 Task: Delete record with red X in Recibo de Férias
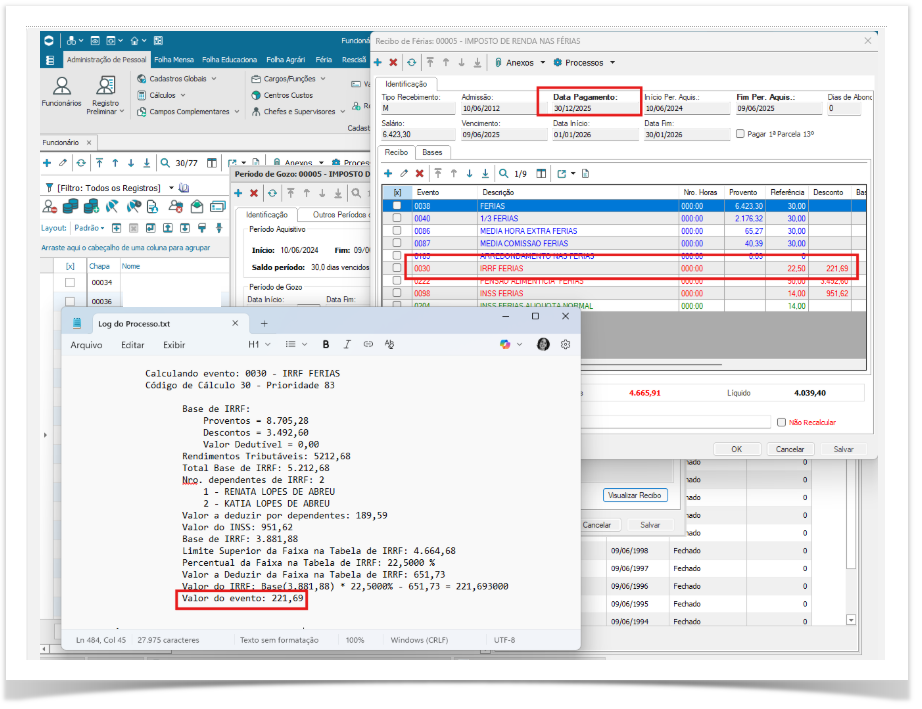click(393, 63)
